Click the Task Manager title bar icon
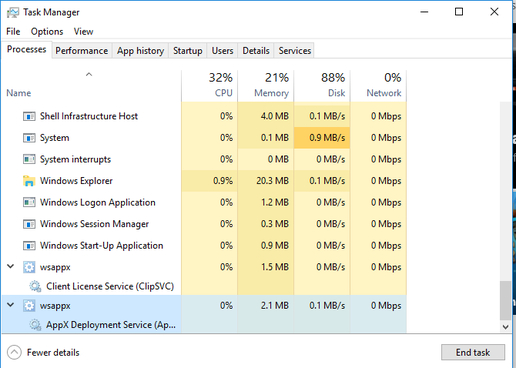Screen dimensions: 516x368 [13, 12]
